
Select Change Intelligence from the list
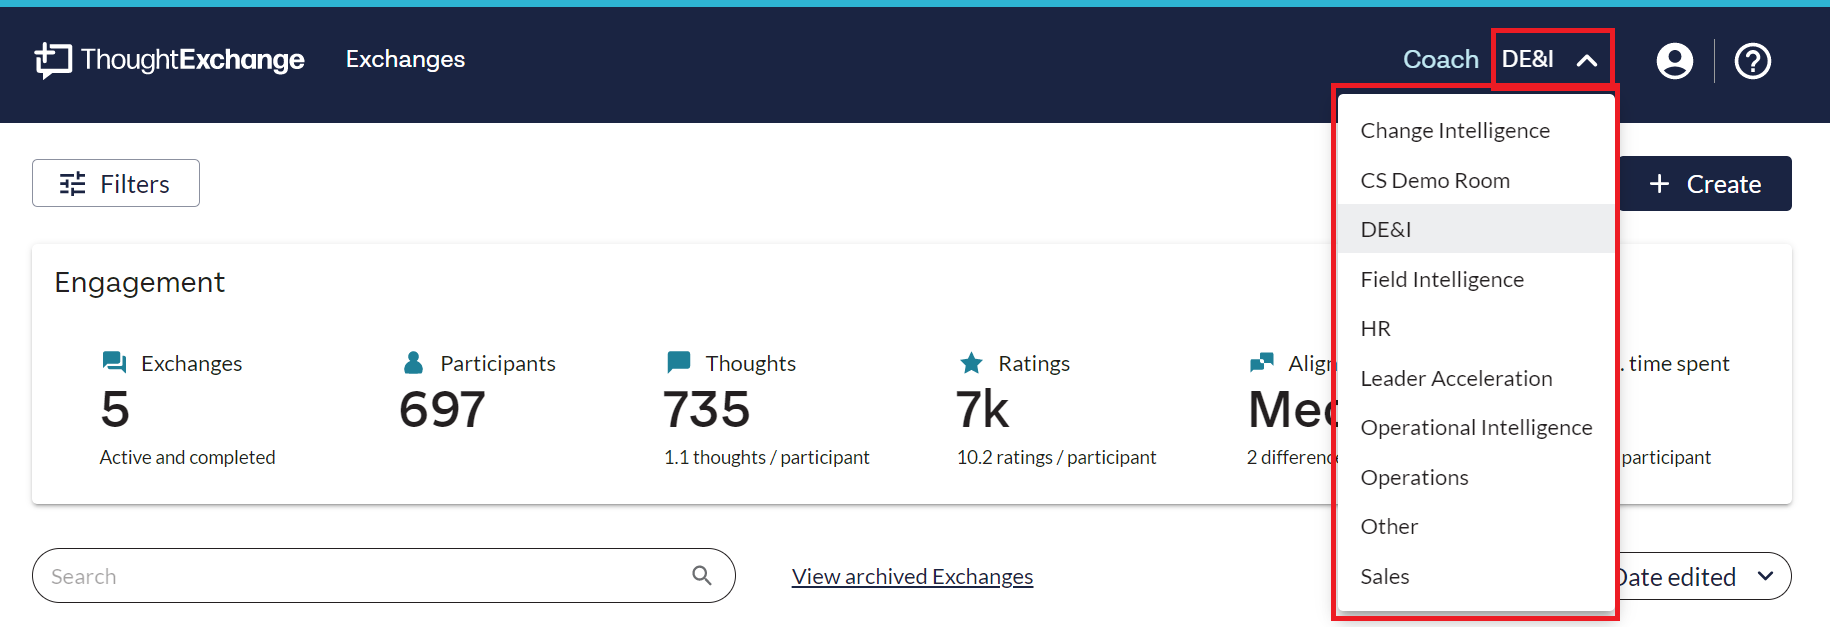point(1455,131)
